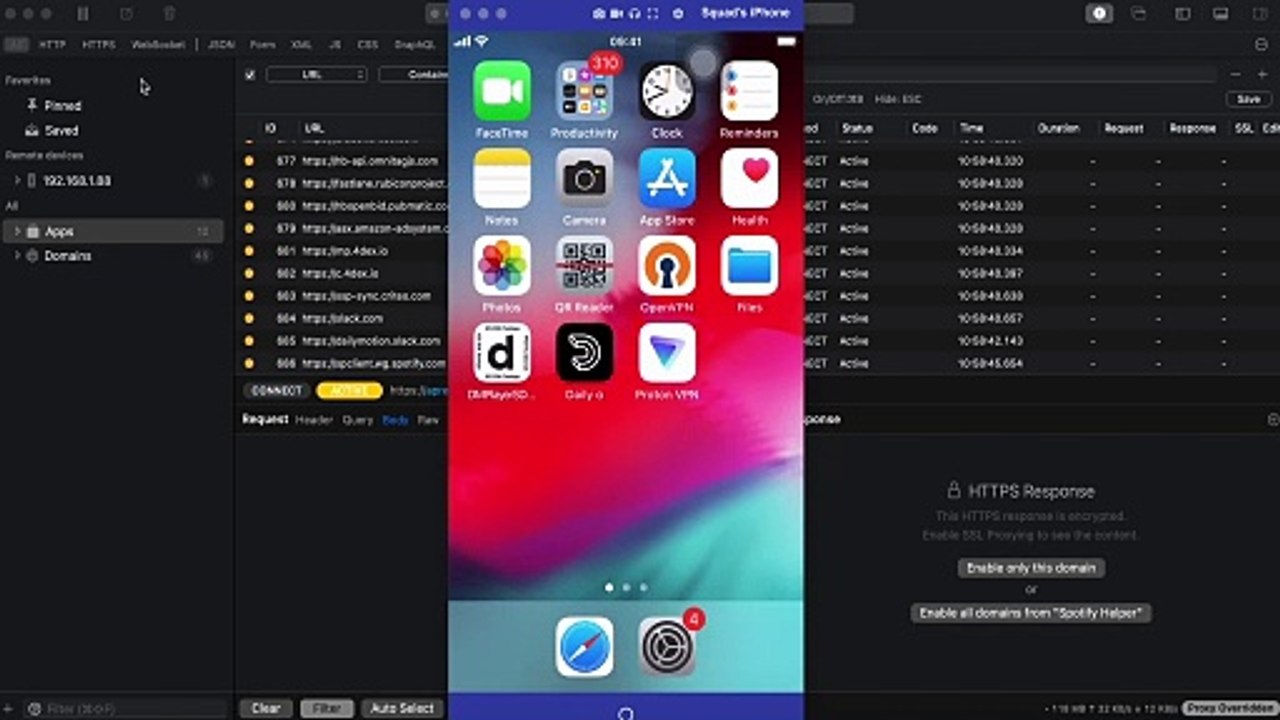Image resolution: width=1280 pixels, height=720 pixels.
Task: Expand the Apps tree item
Action: pos(17,231)
